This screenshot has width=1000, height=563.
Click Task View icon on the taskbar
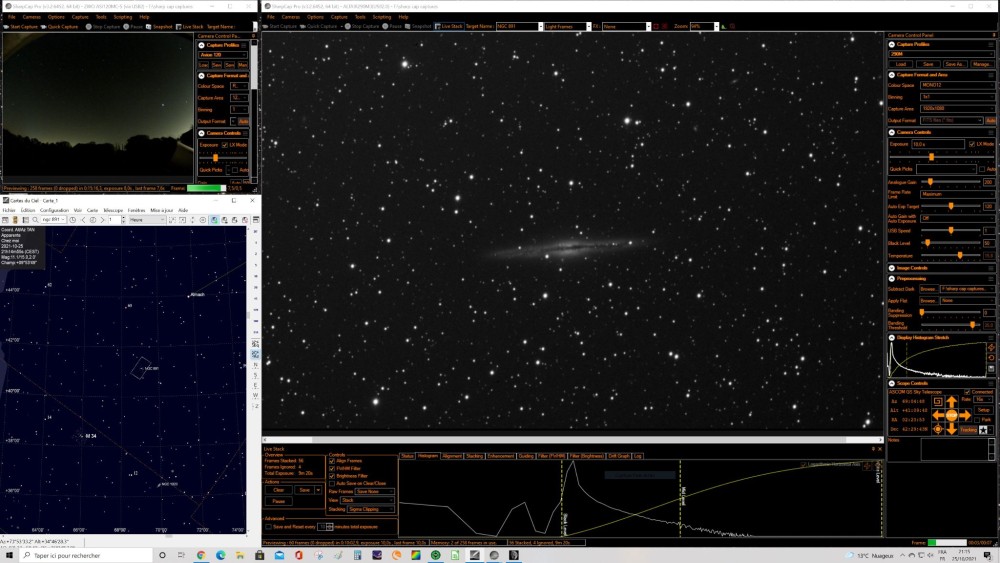point(181,555)
